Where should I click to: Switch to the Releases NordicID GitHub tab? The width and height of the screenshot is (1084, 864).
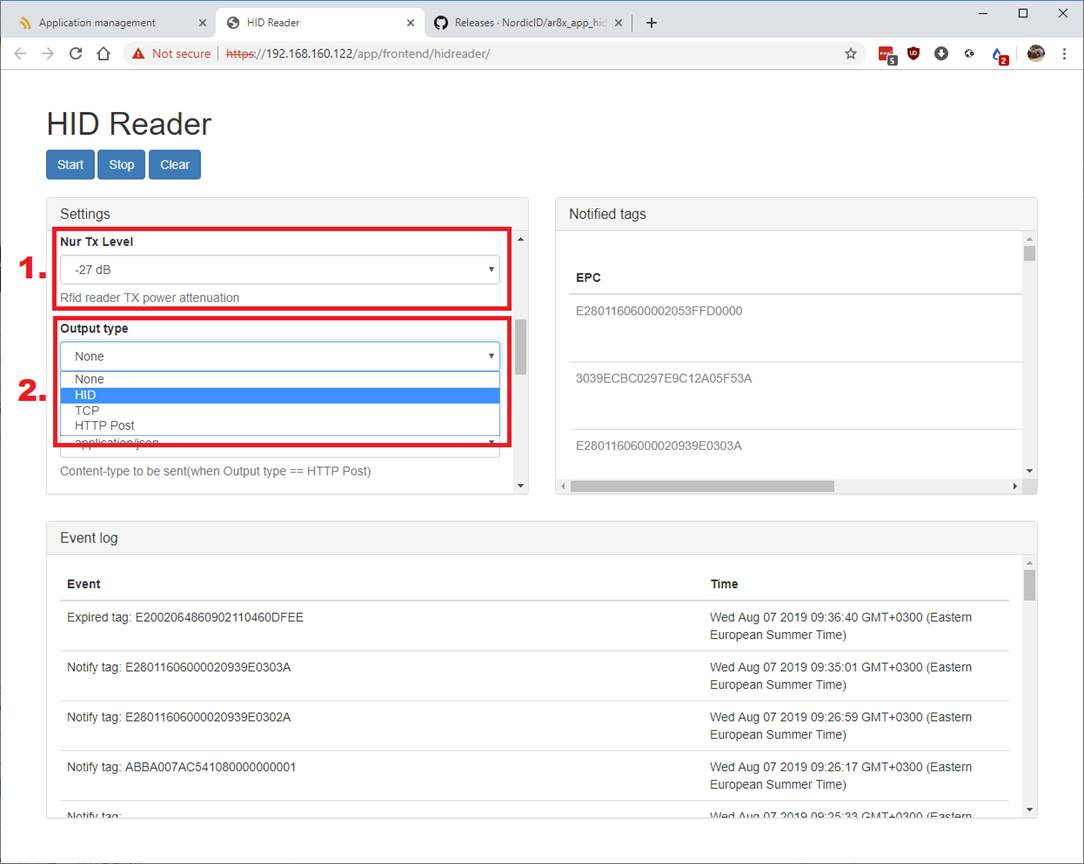point(528,23)
